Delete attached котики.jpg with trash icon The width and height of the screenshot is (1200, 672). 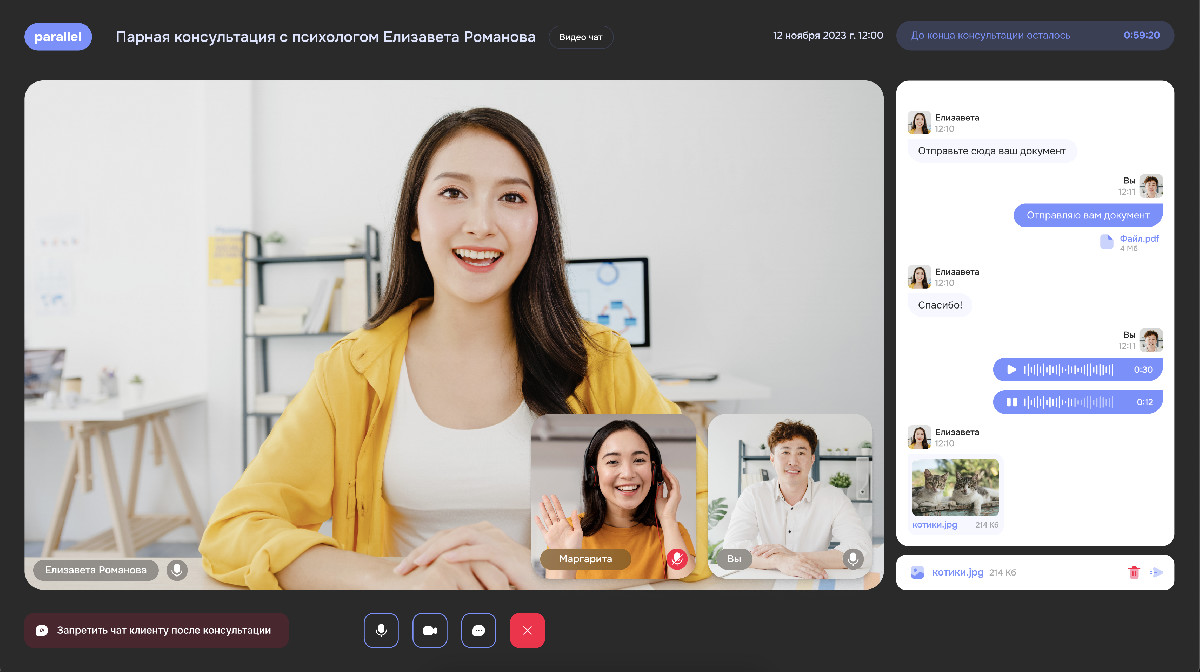click(x=1134, y=572)
